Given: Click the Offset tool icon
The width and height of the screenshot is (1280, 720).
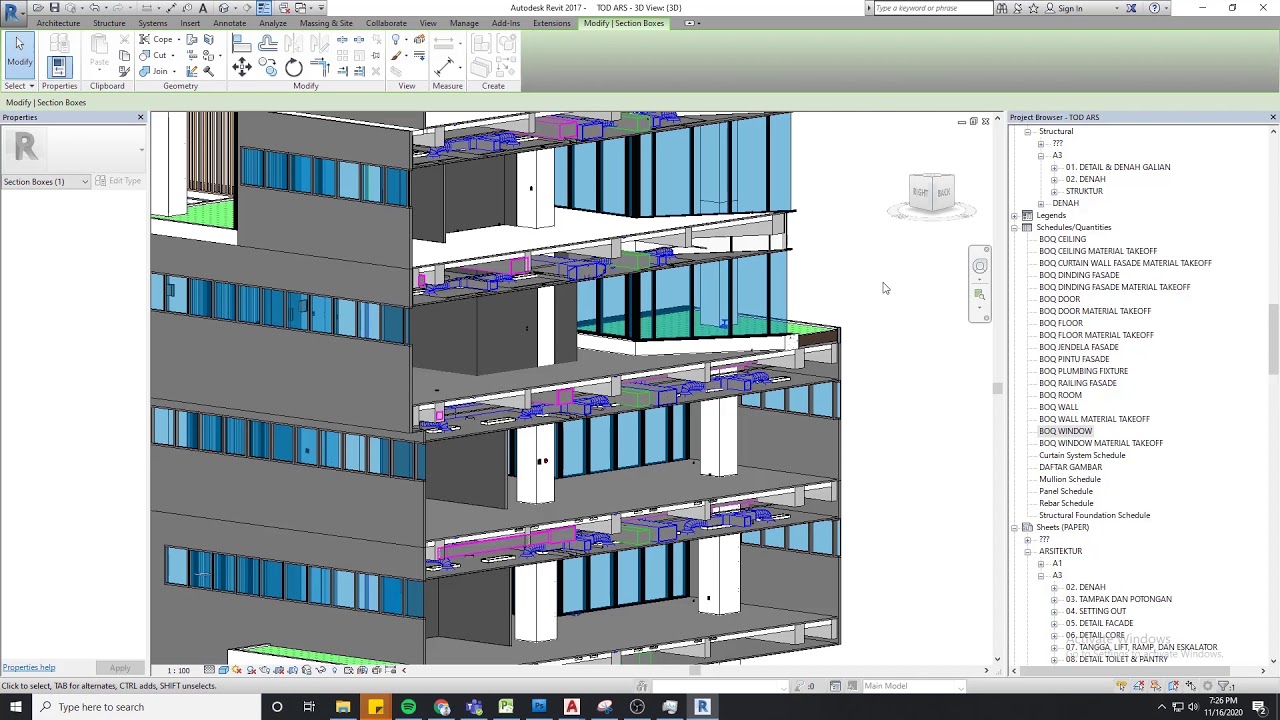Looking at the screenshot, I should [268, 43].
